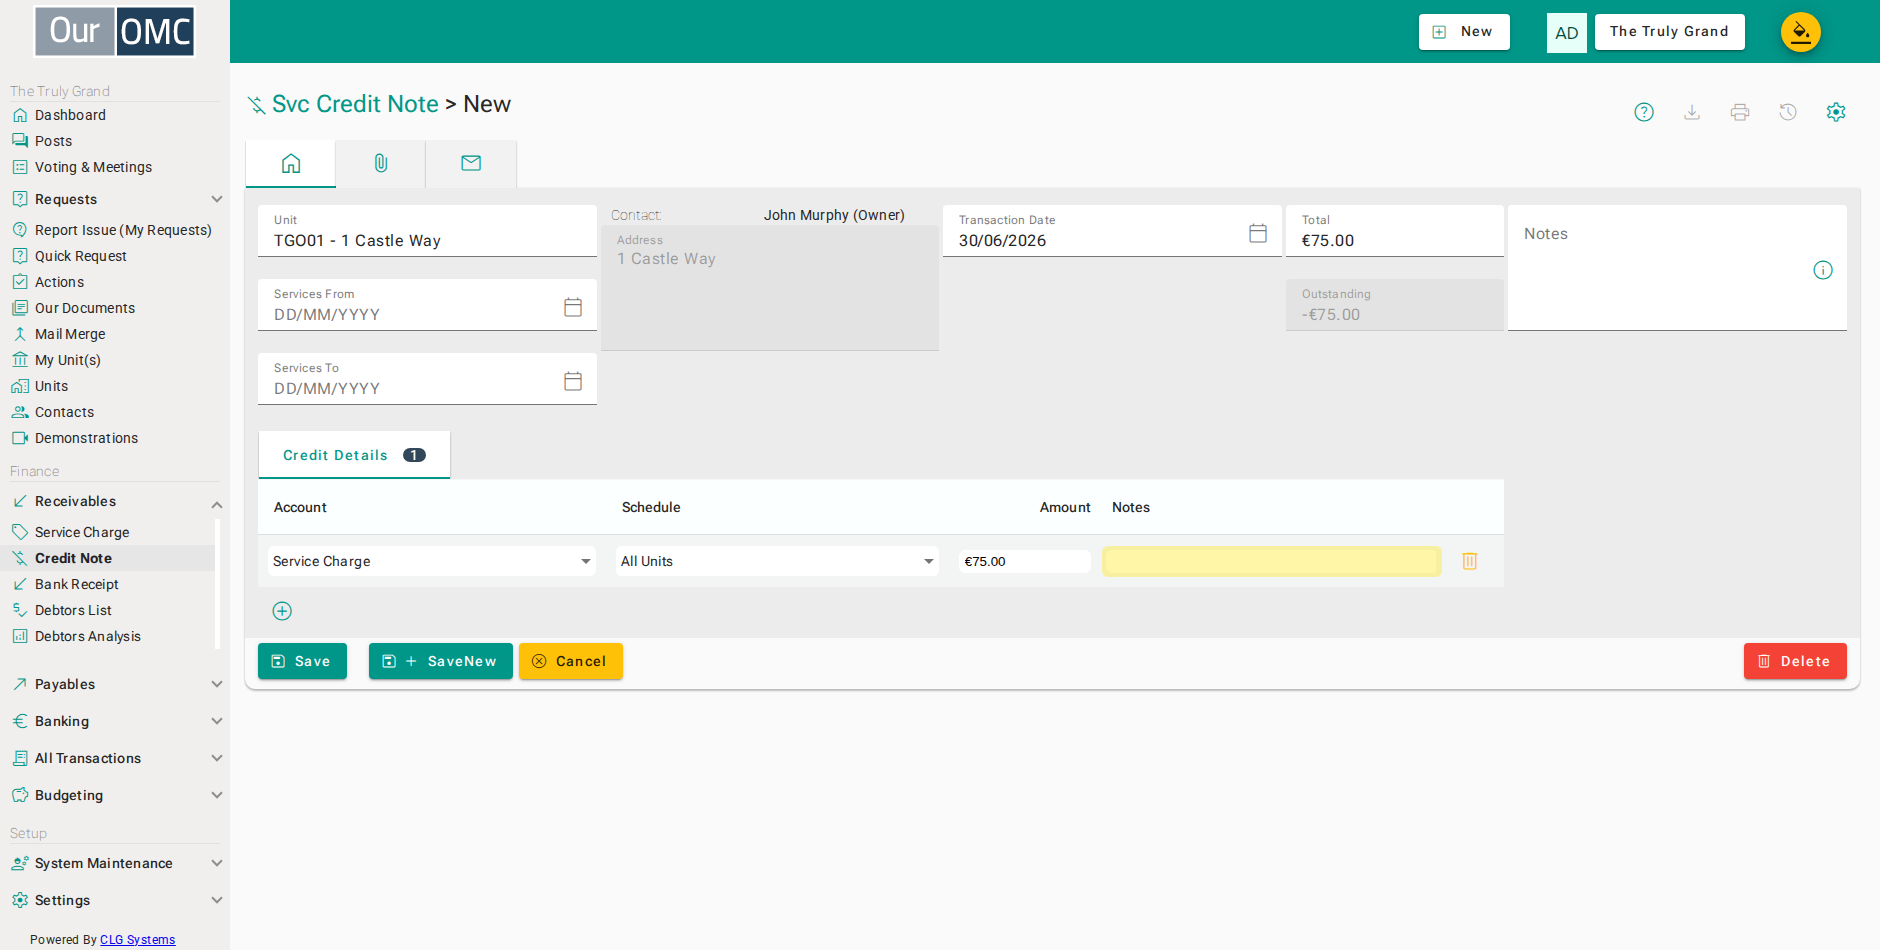Open the attachments paperclip tab
1880x950 pixels.
pos(381,163)
